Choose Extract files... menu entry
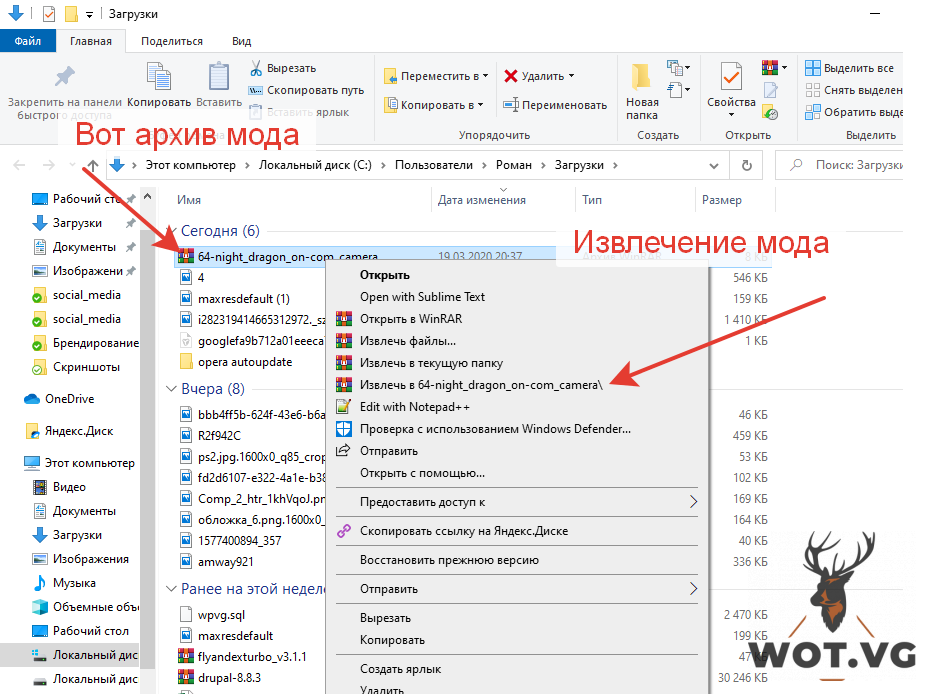Screen dimensions: 934x694 coord(407,341)
